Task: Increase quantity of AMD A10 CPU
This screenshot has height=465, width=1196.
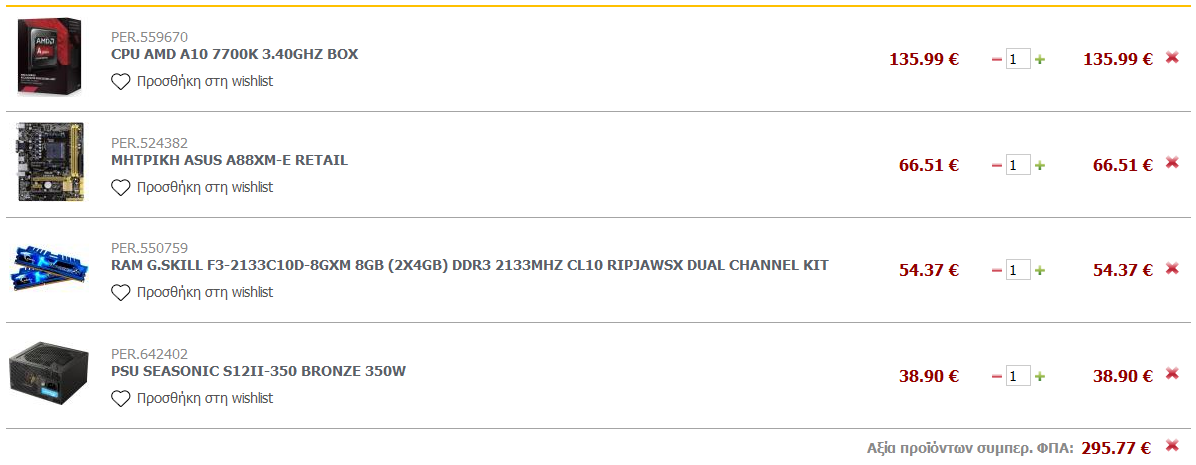Action: [x=1040, y=59]
